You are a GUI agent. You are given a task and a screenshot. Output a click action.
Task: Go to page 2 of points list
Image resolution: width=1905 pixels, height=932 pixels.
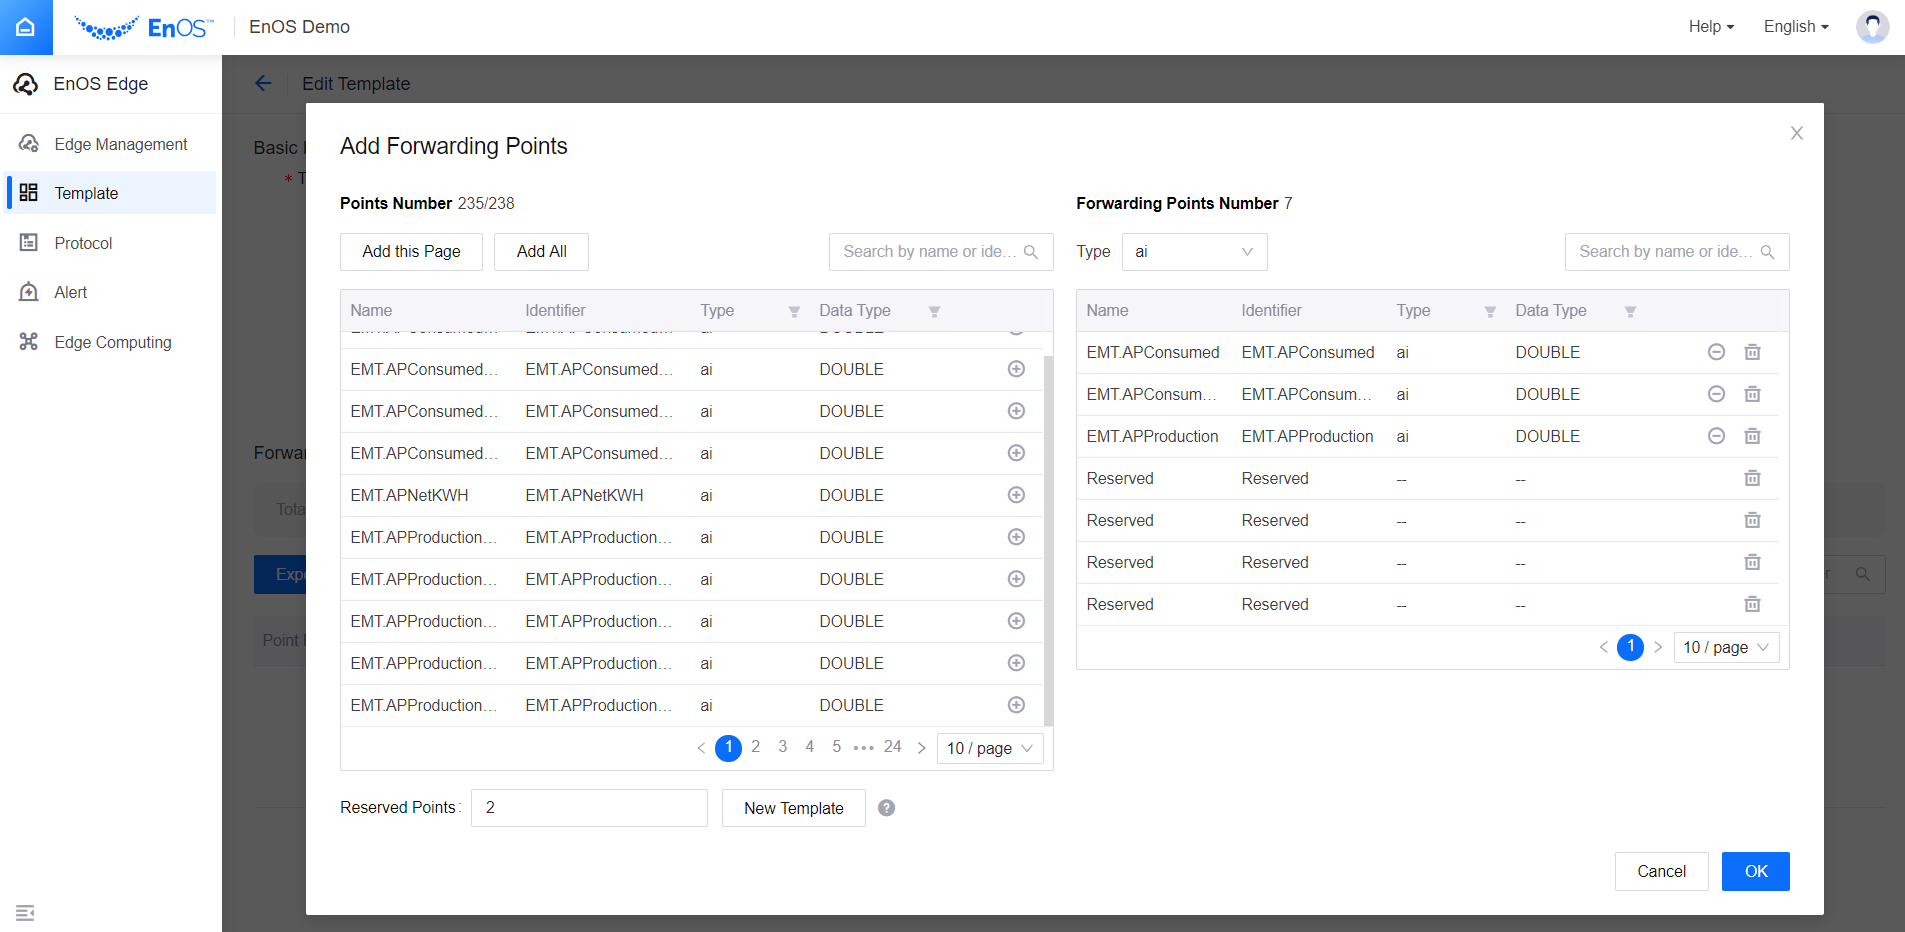pos(755,747)
